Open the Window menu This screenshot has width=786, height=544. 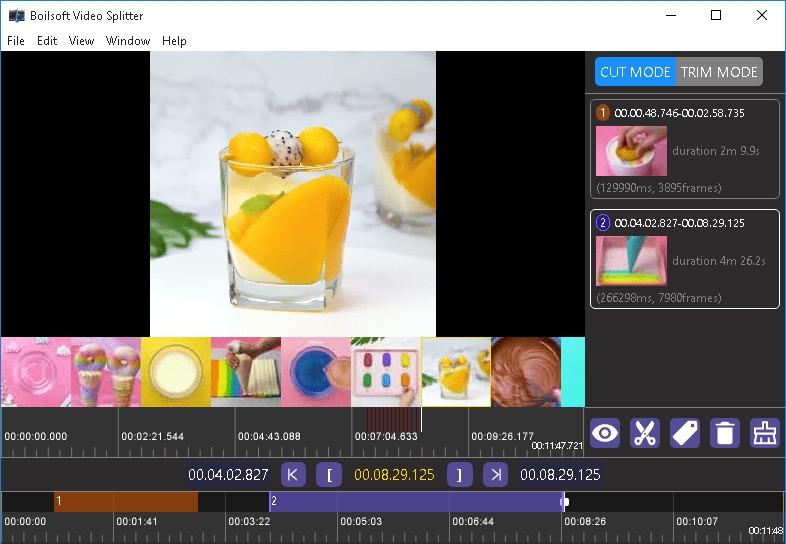click(128, 41)
